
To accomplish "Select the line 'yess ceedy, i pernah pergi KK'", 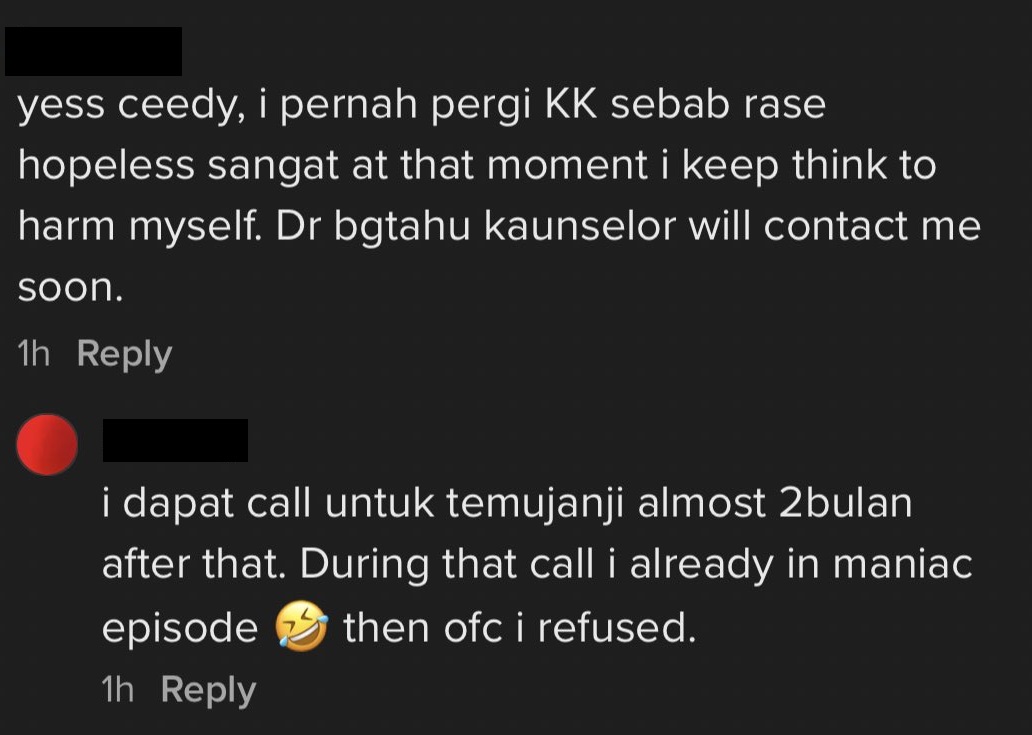I will pos(421,105).
